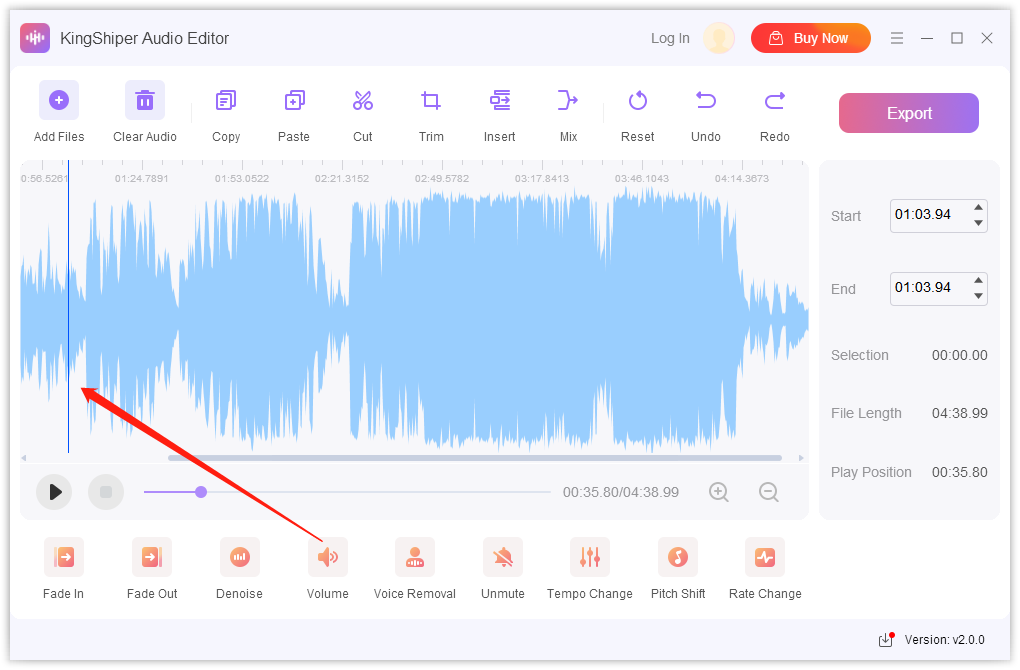Image resolution: width=1020 pixels, height=670 pixels.
Task: Click the timeline at marker 04:14.3673
Action: coord(742,178)
